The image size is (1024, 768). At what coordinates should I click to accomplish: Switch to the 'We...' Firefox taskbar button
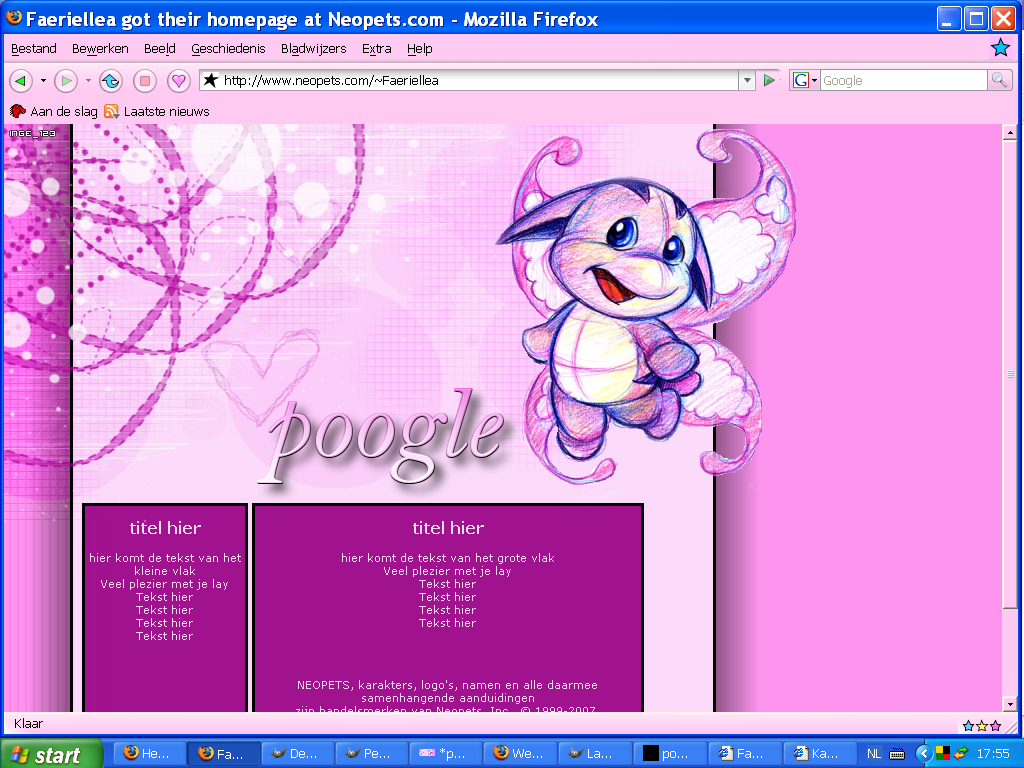click(x=521, y=754)
